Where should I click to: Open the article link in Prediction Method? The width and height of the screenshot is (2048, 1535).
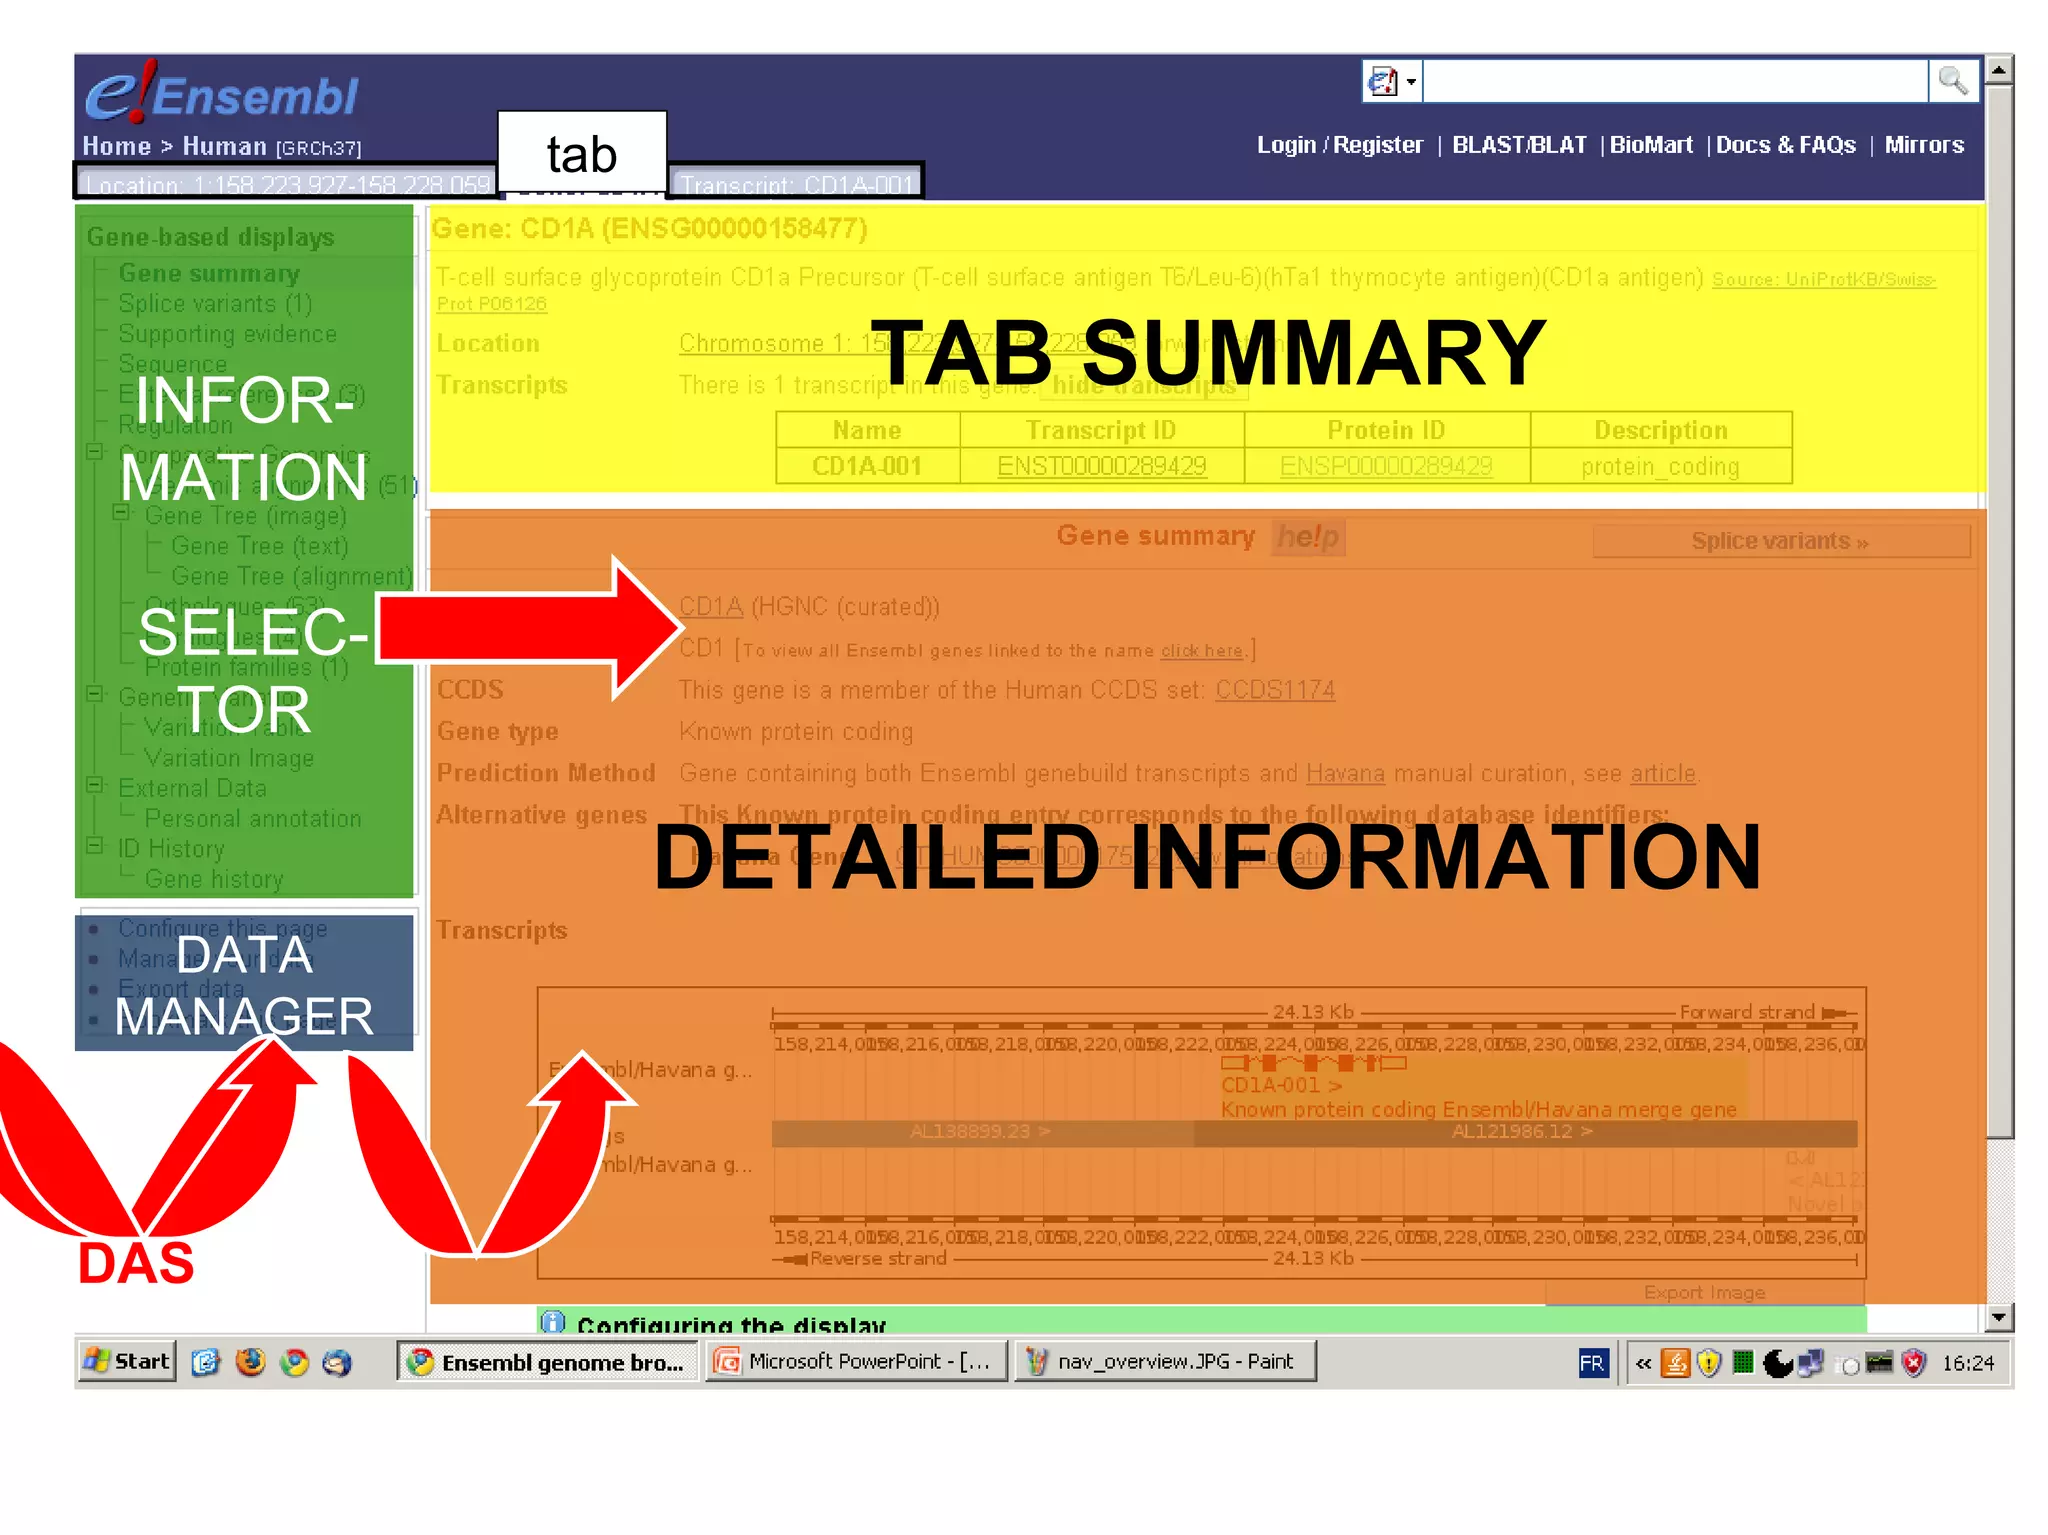click(1663, 773)
